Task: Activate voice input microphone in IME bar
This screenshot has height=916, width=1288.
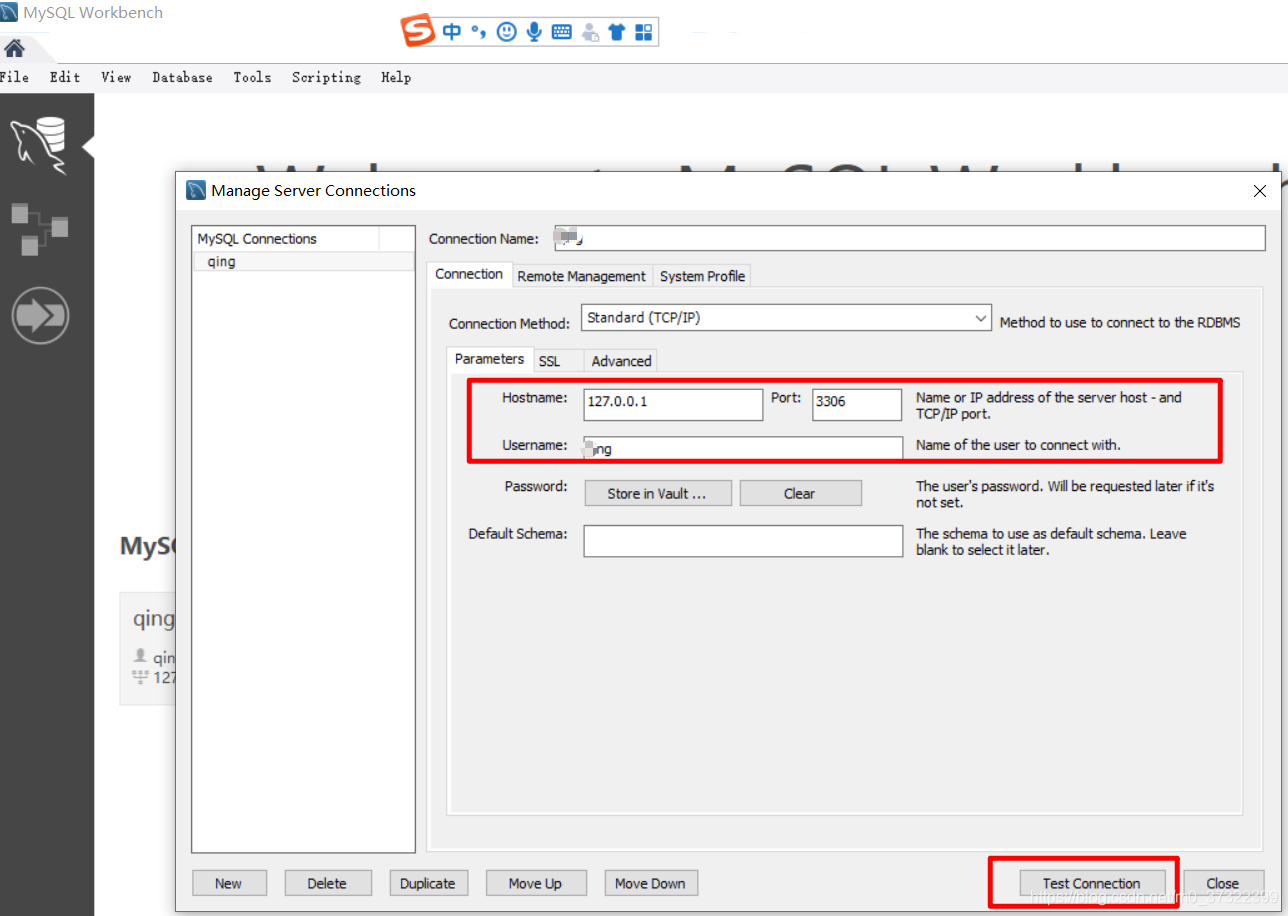Action: click(x=534, y=32)
